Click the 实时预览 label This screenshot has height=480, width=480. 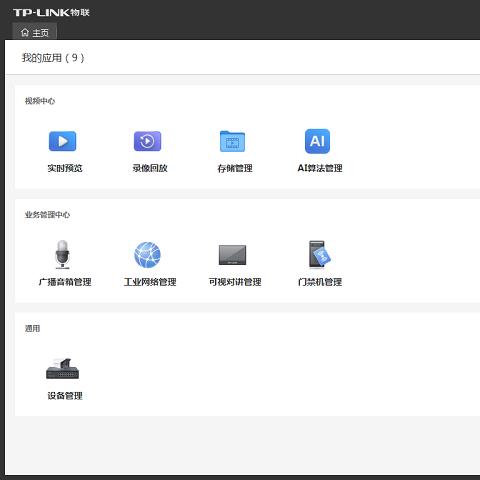65,168
